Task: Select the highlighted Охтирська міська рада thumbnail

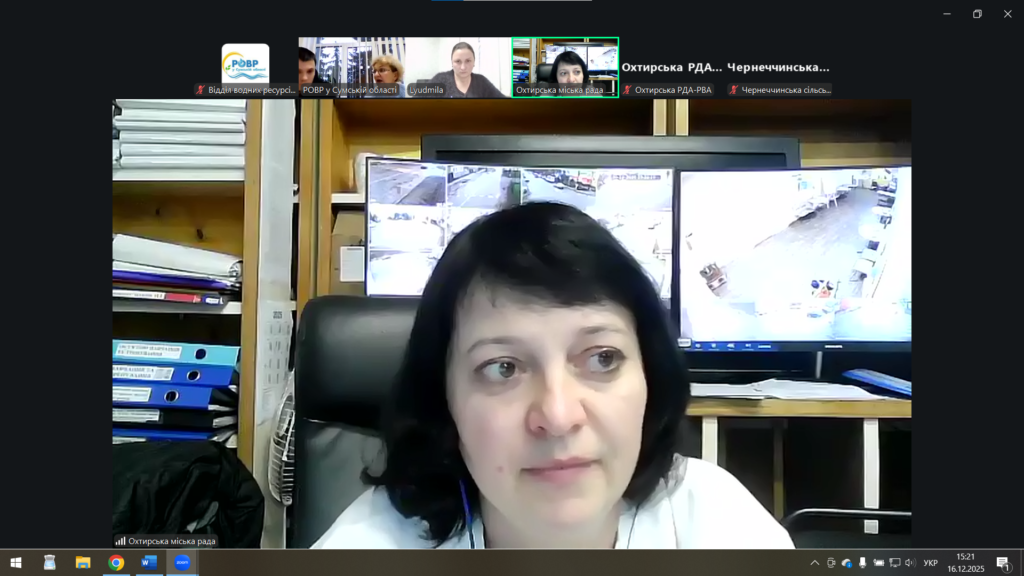Action: (x=565, y=64)
